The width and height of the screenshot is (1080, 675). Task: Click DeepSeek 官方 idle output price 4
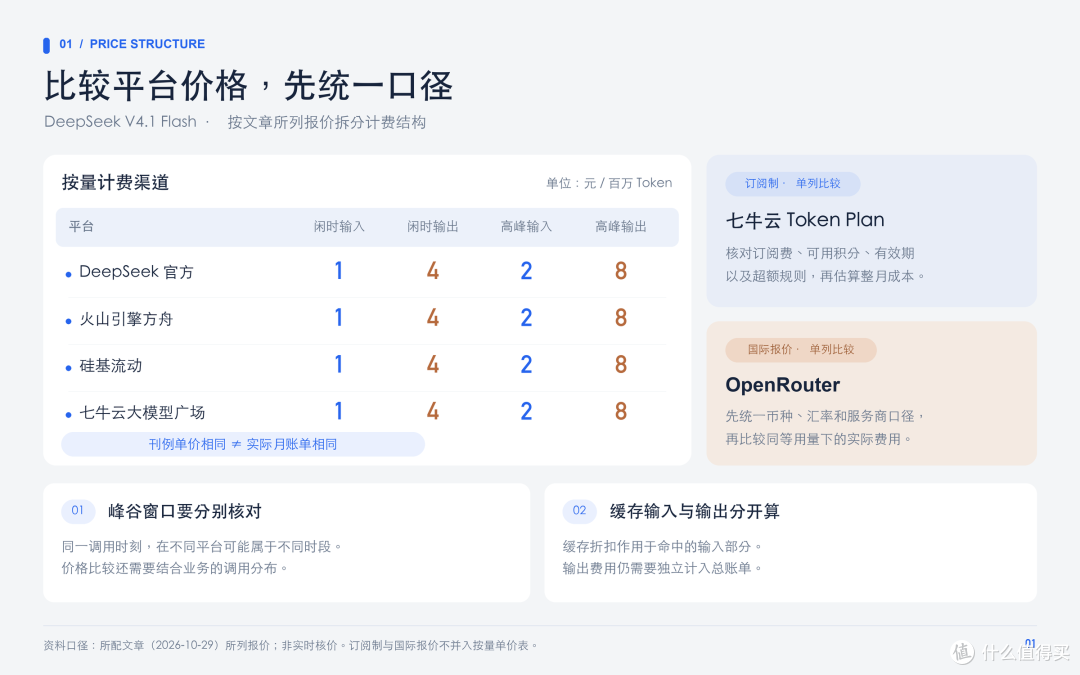[433, 271]
